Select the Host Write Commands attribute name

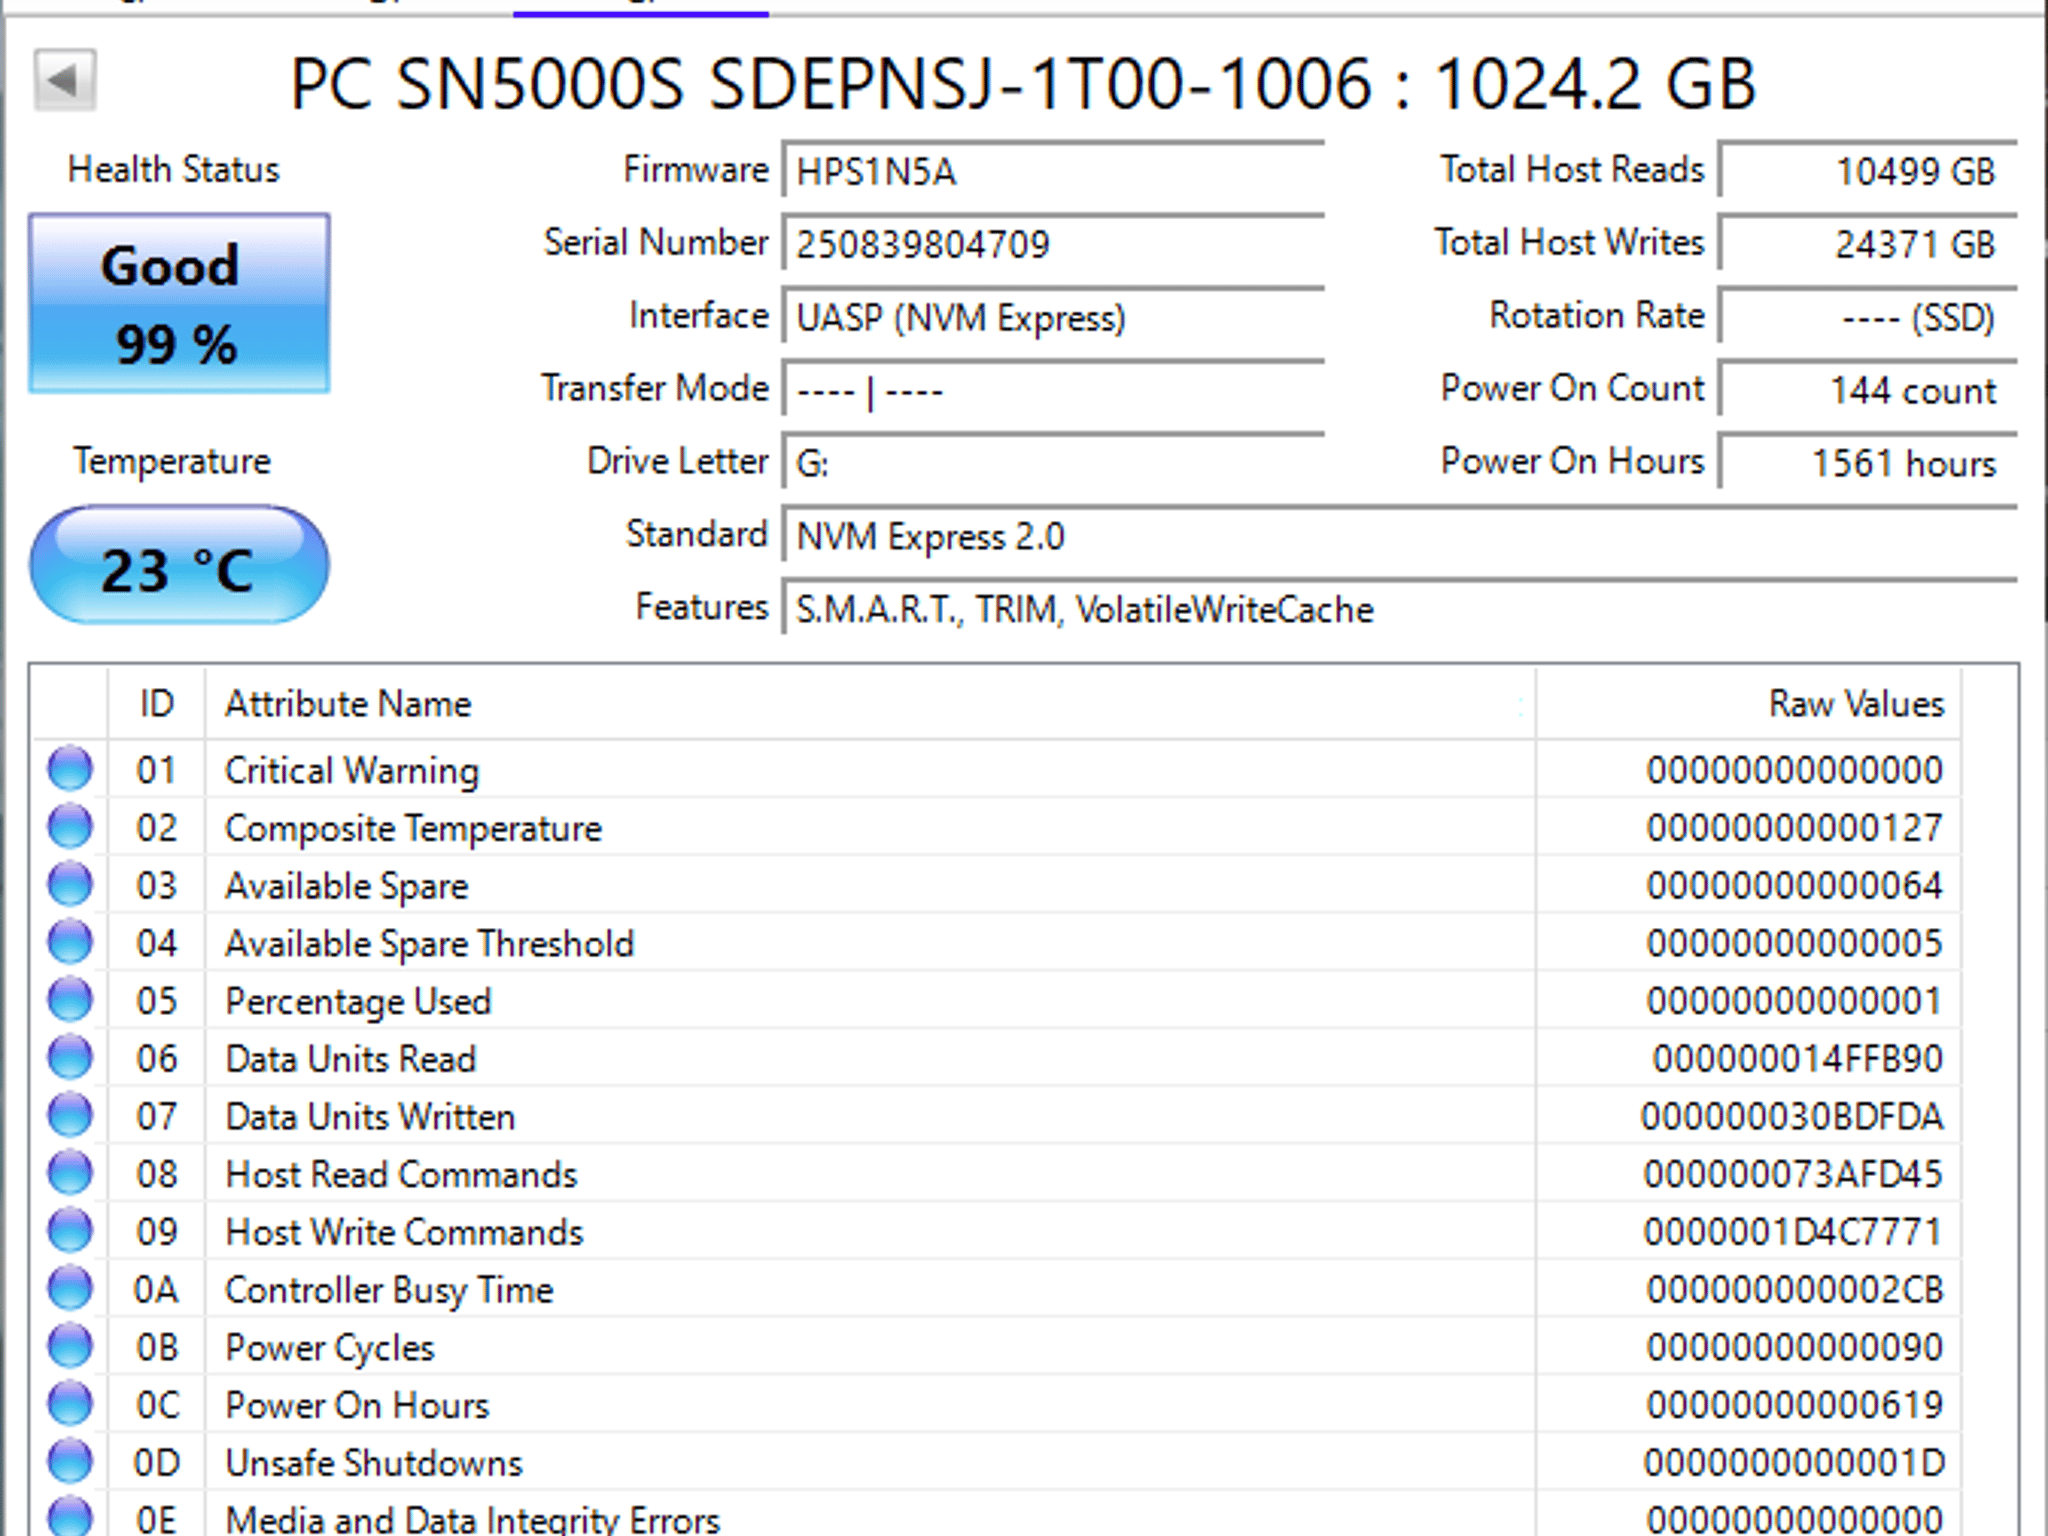tap(404, 1232)
